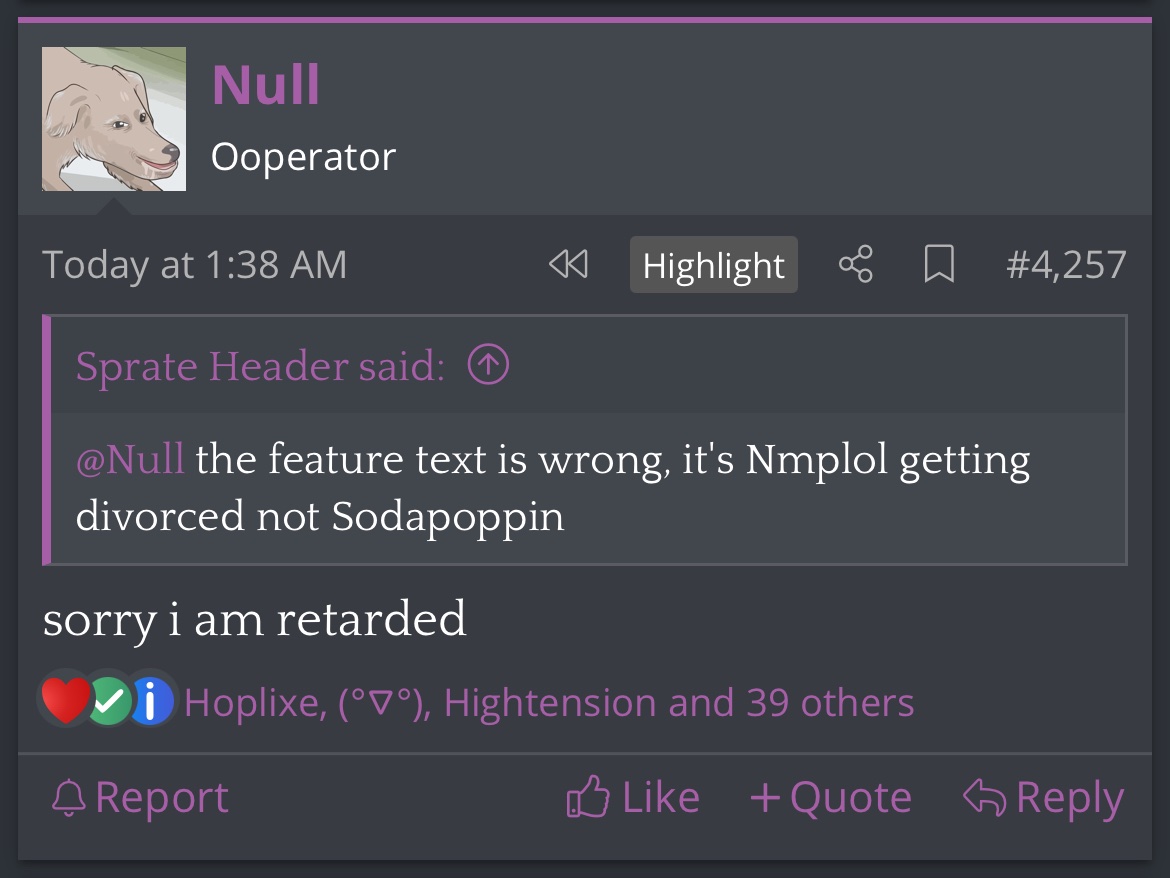Viewport: 1170px width, 878px height.
Task: Open Null's dog avatar image
Action: [x=114, y=119]
